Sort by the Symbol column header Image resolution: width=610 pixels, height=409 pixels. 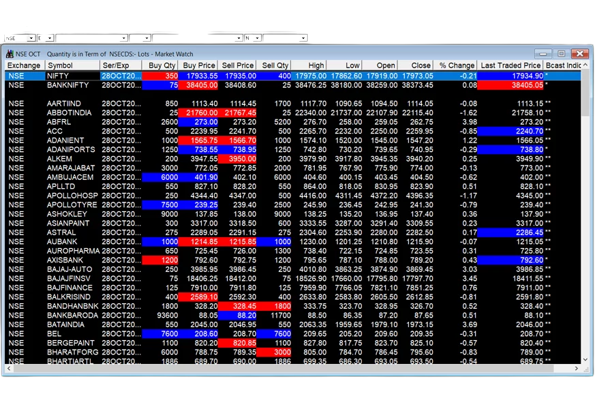[72, 65]
